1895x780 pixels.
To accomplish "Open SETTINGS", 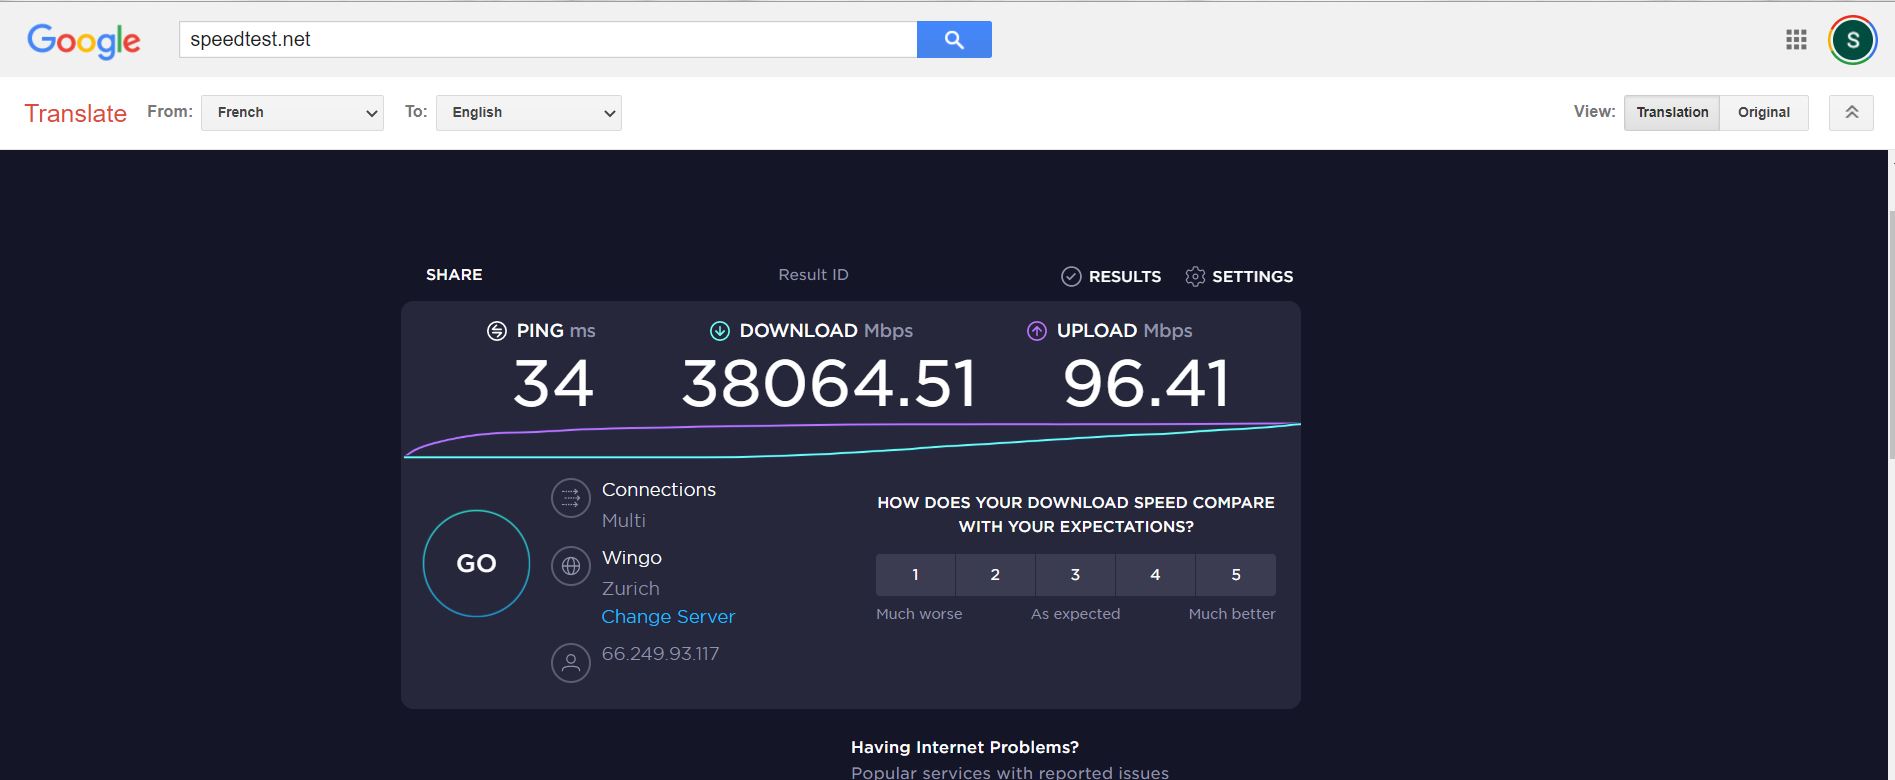I will [1252, 276].
